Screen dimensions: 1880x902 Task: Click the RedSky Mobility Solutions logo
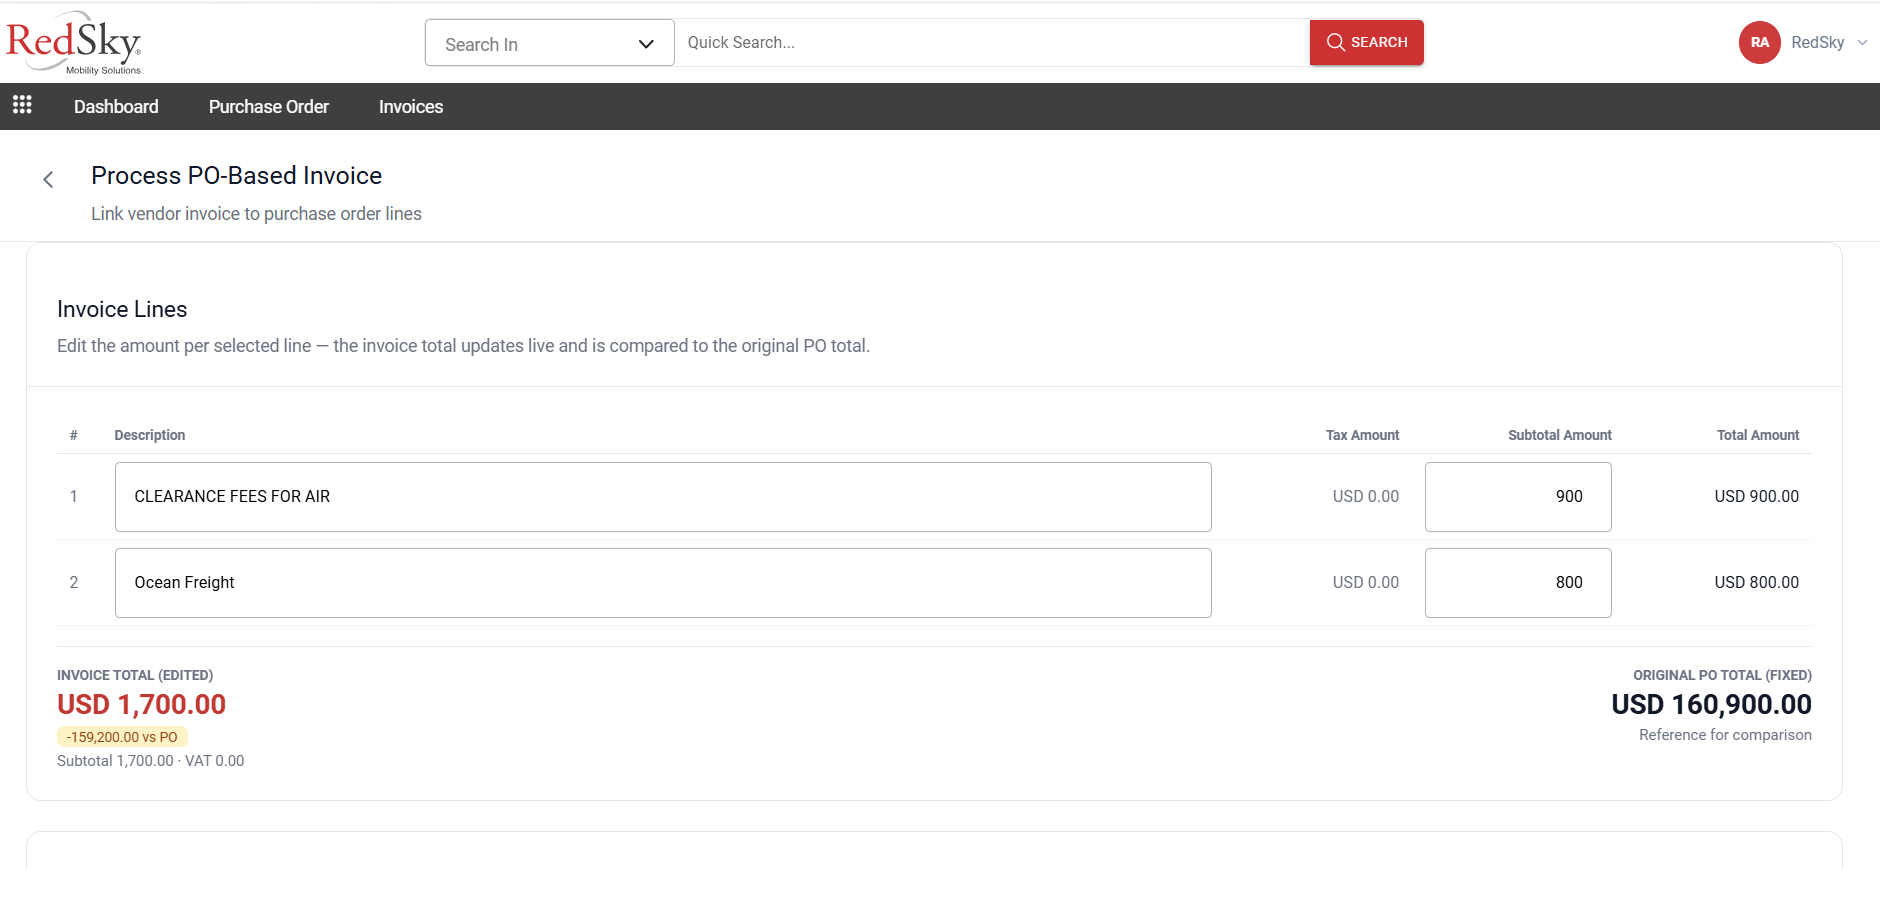[74, 43]
